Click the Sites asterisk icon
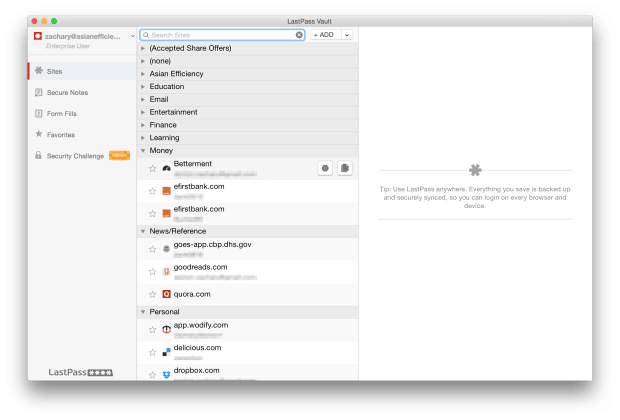 coord(38,71)
